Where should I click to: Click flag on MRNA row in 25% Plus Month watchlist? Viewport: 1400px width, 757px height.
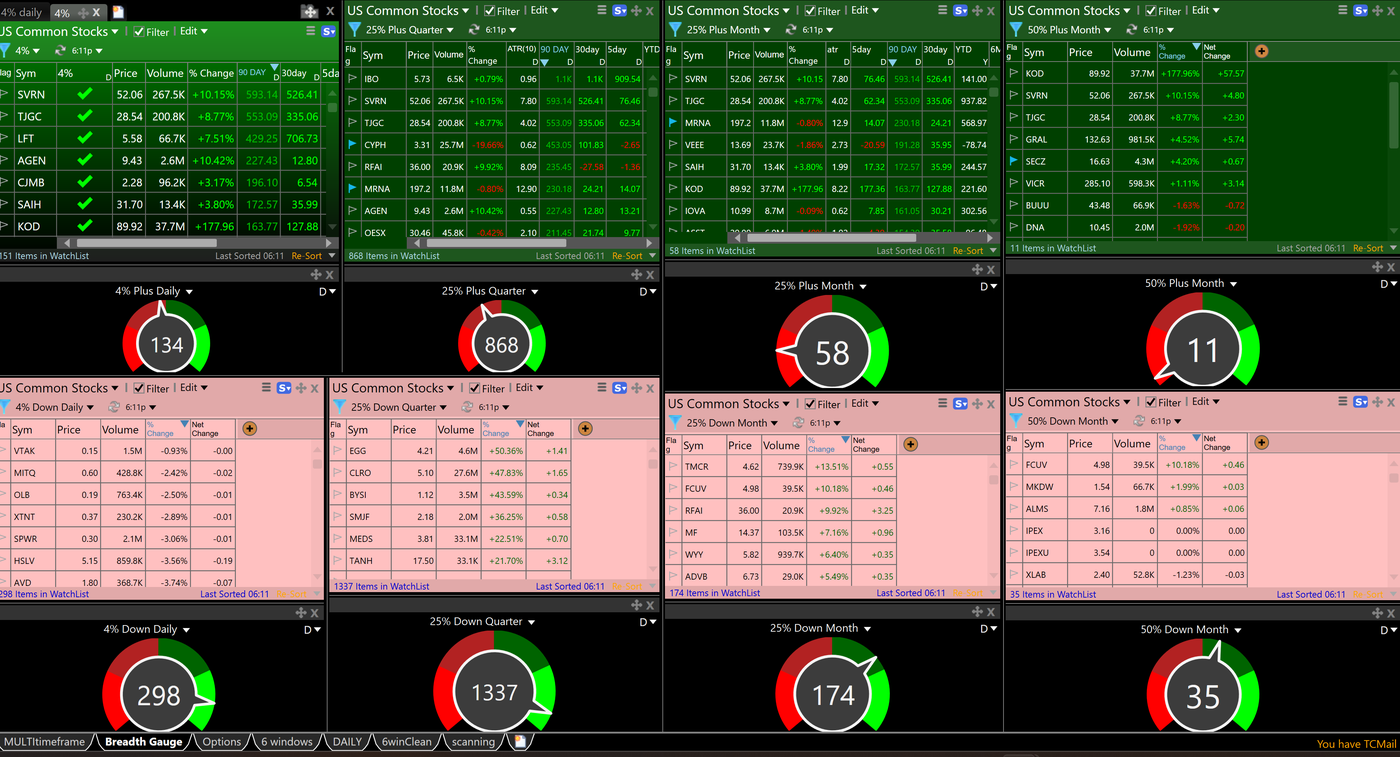pyautogui.click(x=673, y=122)
